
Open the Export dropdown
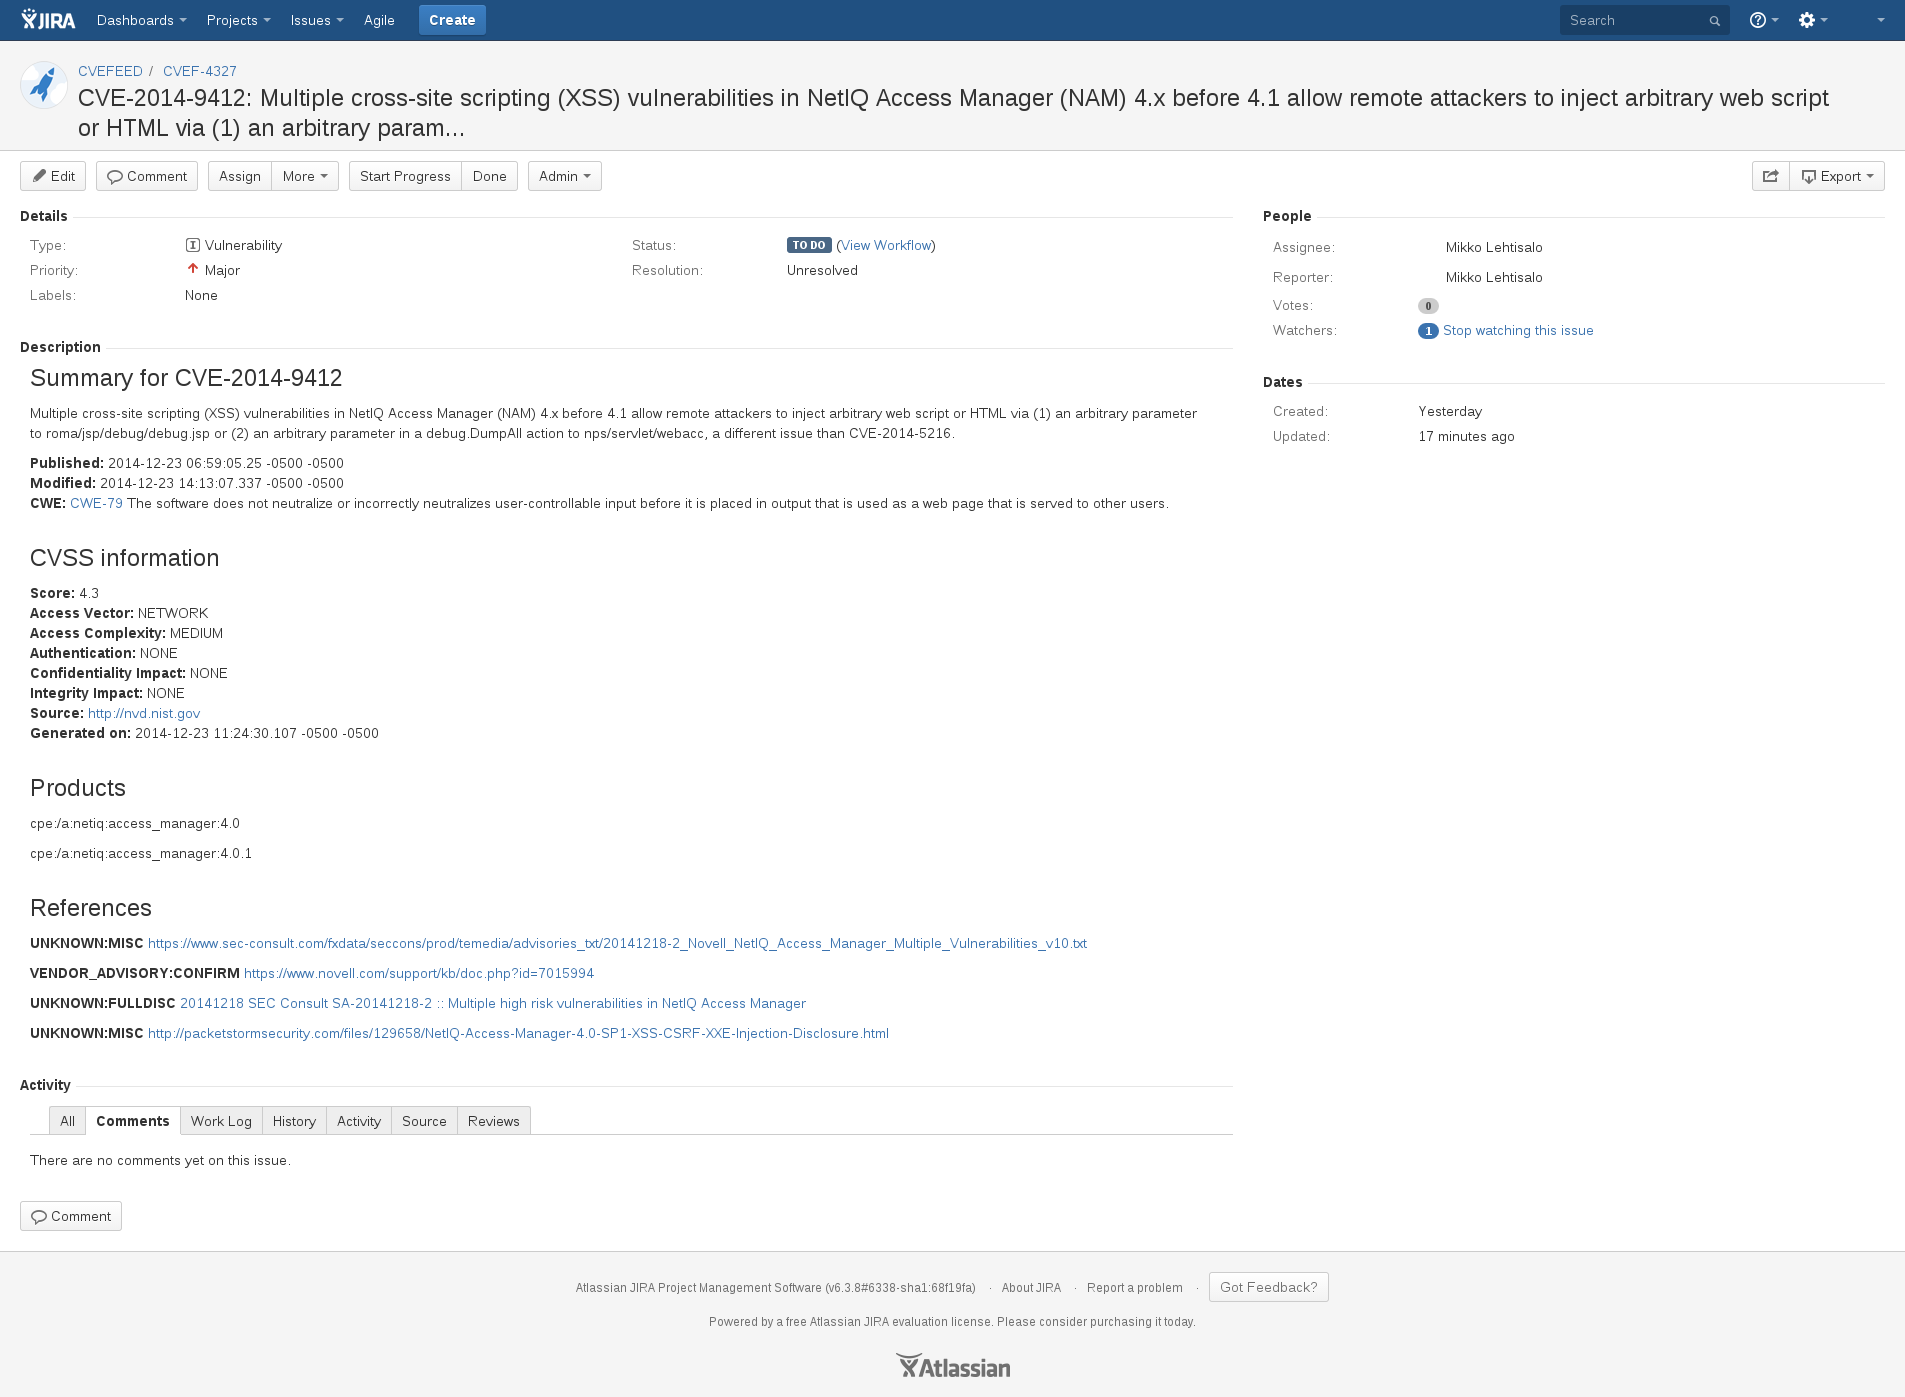coord(1837,176)
